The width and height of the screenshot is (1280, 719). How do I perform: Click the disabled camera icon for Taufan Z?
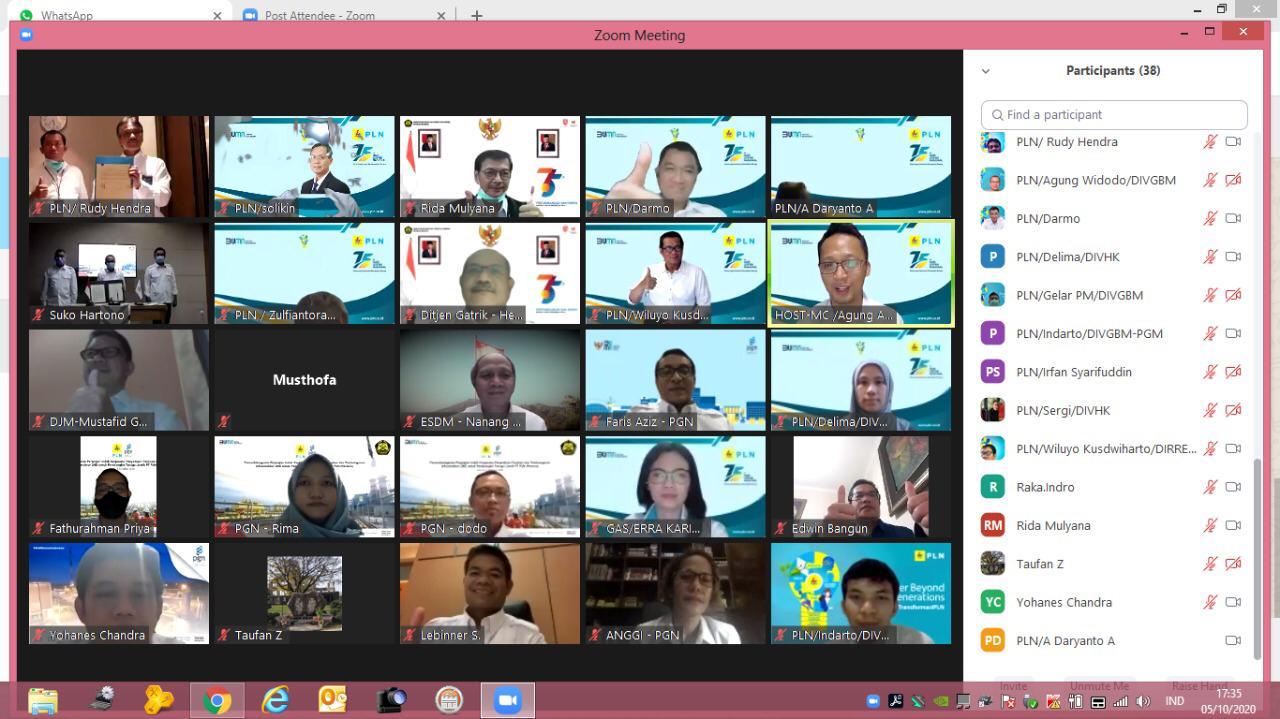pos(1233,564)
